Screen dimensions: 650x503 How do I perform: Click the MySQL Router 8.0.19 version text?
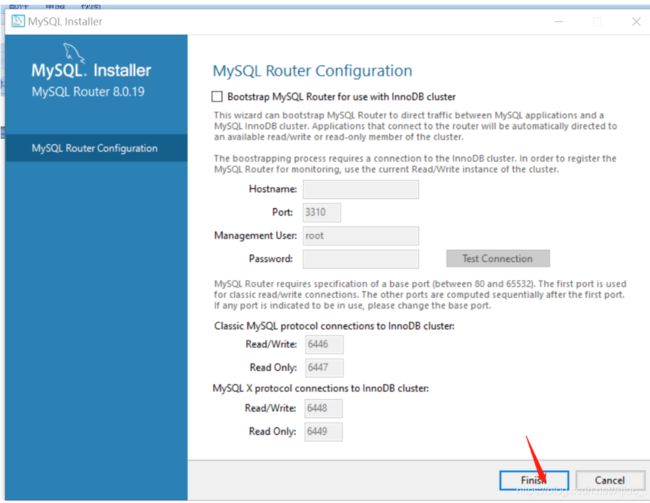click(88, 92)
